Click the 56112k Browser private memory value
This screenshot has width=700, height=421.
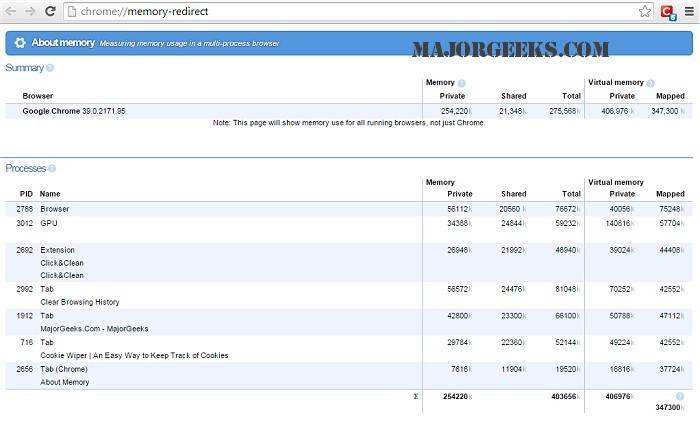pyautogui.click(x=459, y=209)
